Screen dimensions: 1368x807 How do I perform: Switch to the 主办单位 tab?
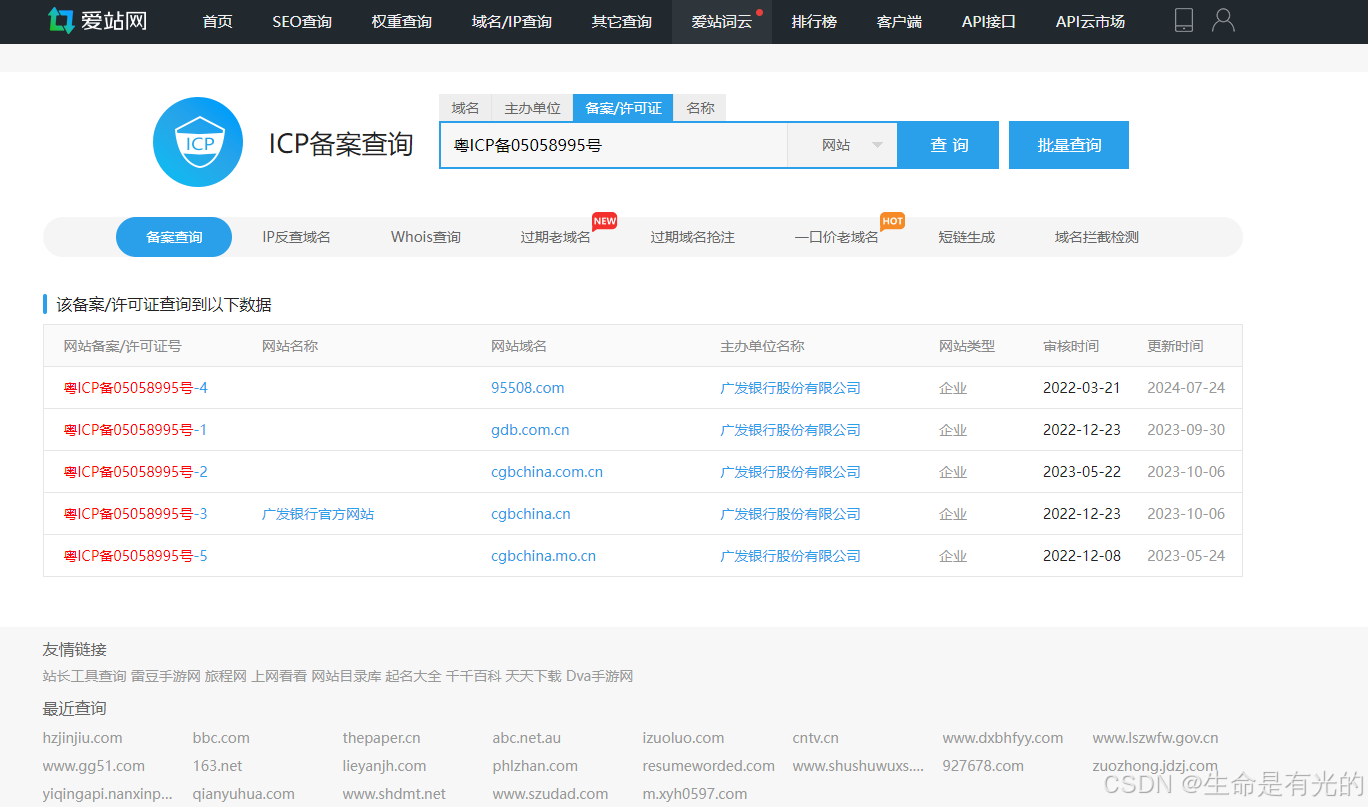click(532, 107)
